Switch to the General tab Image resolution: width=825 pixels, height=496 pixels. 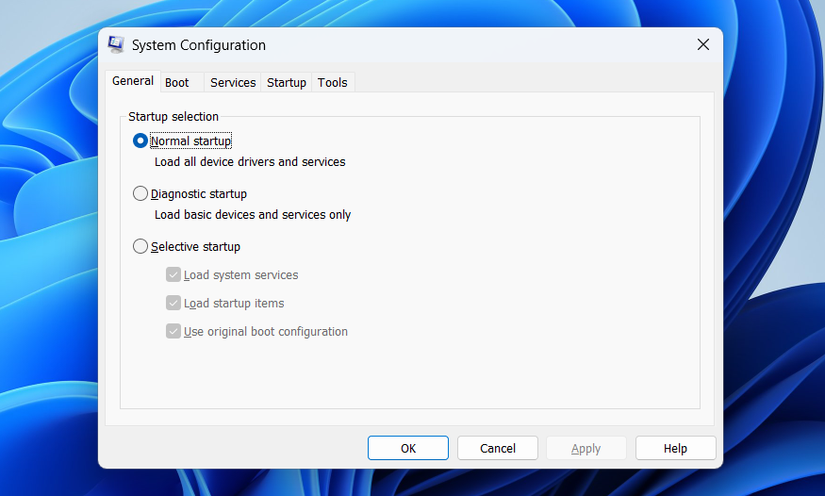(133, 81)
